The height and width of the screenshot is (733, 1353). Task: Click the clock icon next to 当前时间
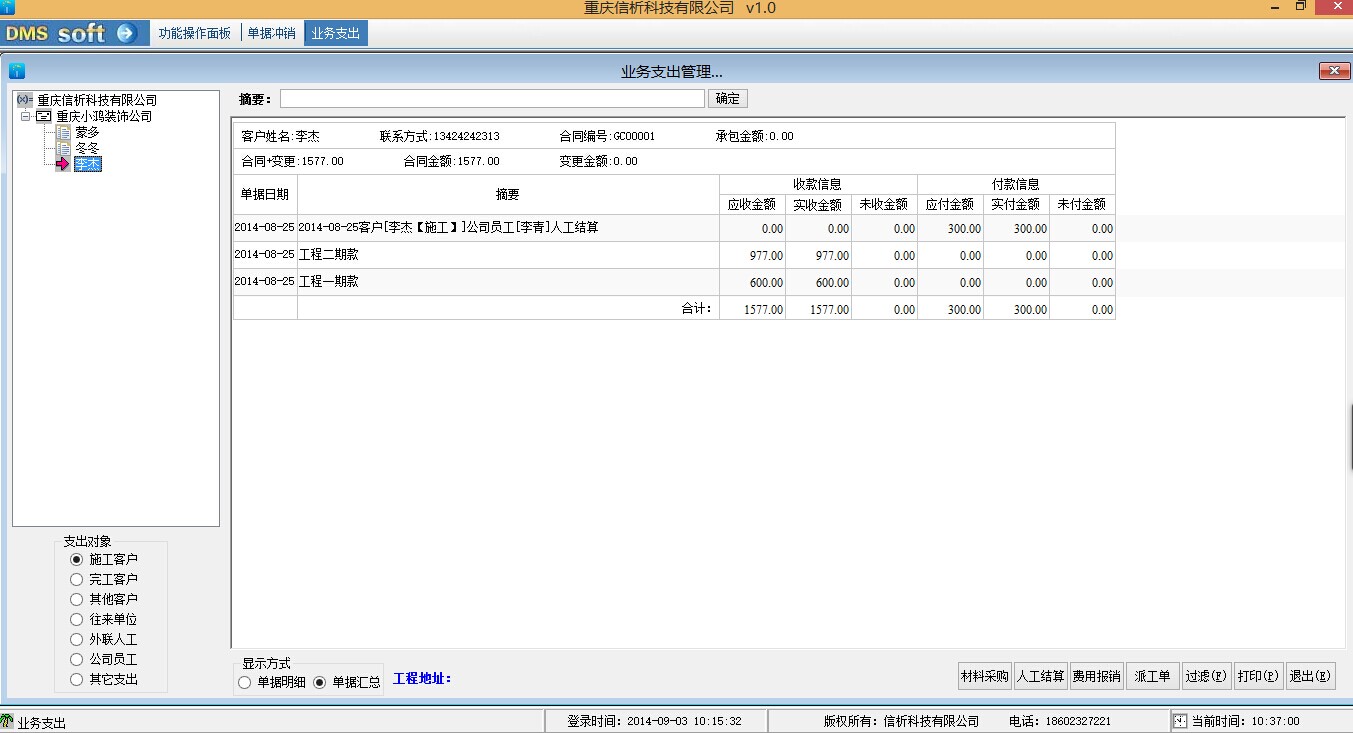[x=1180, y=721]
